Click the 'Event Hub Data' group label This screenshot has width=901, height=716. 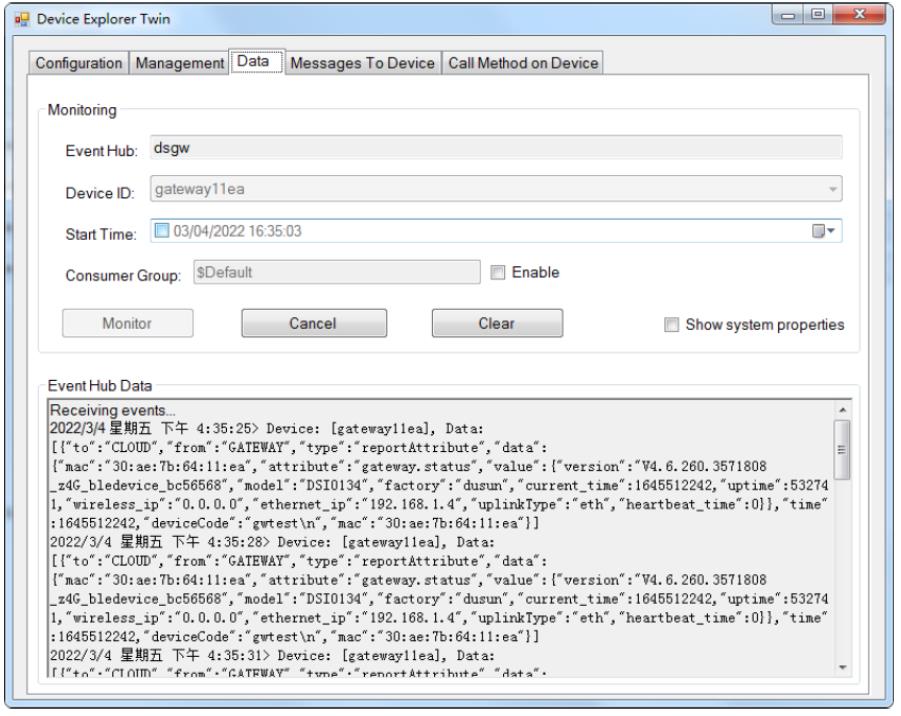point(100,386)
